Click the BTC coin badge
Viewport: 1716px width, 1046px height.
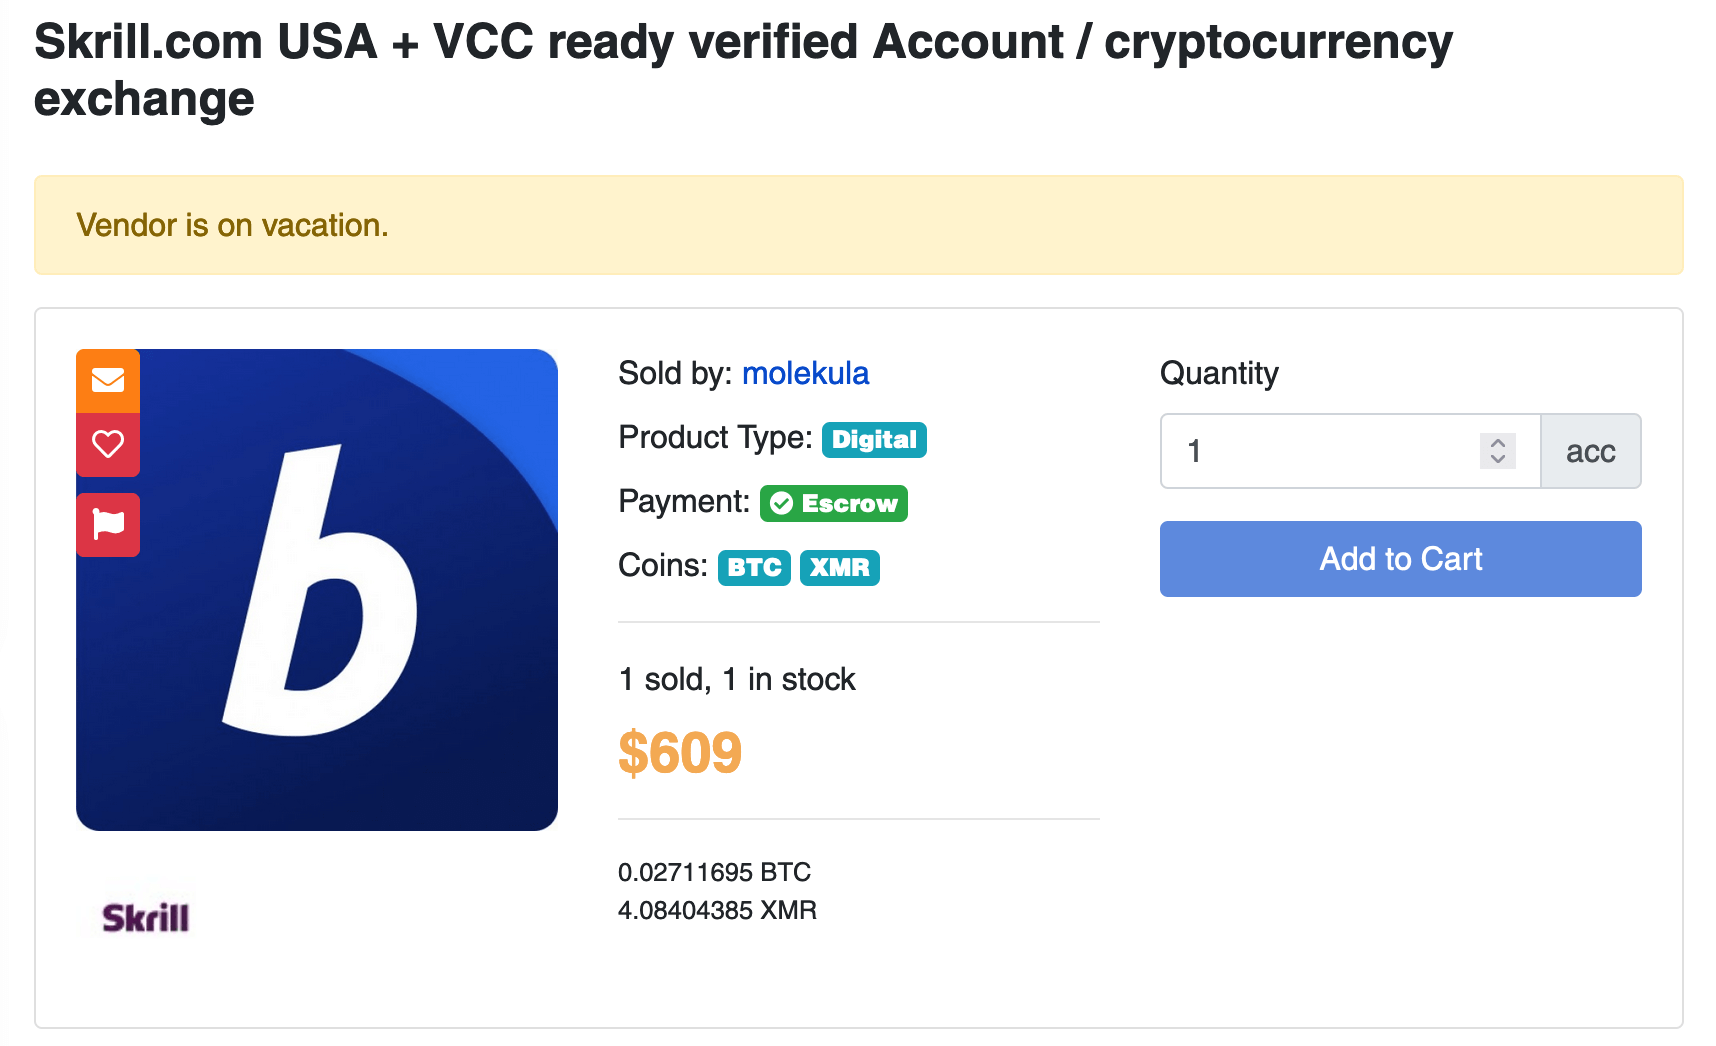[x=754, y=568]
